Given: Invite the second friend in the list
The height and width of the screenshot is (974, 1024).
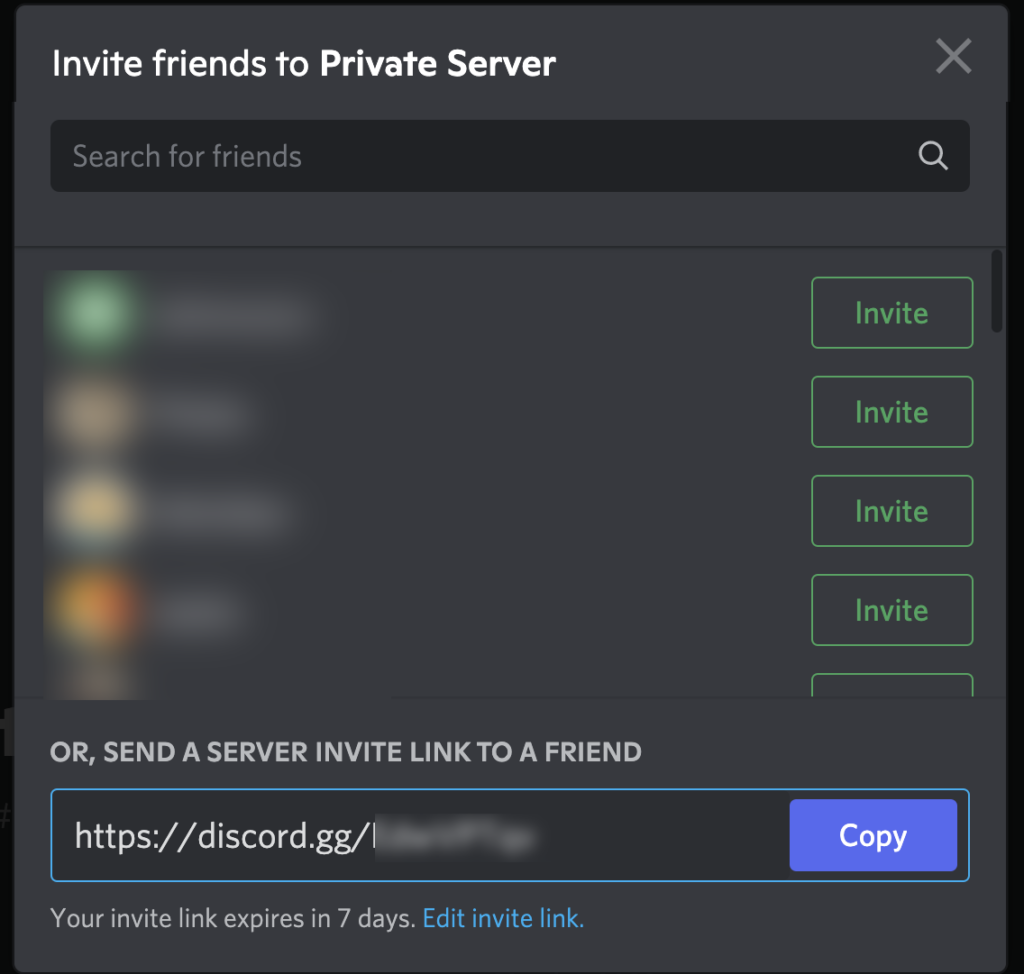Looking at the screenshot, I should [x=891, y=411].
